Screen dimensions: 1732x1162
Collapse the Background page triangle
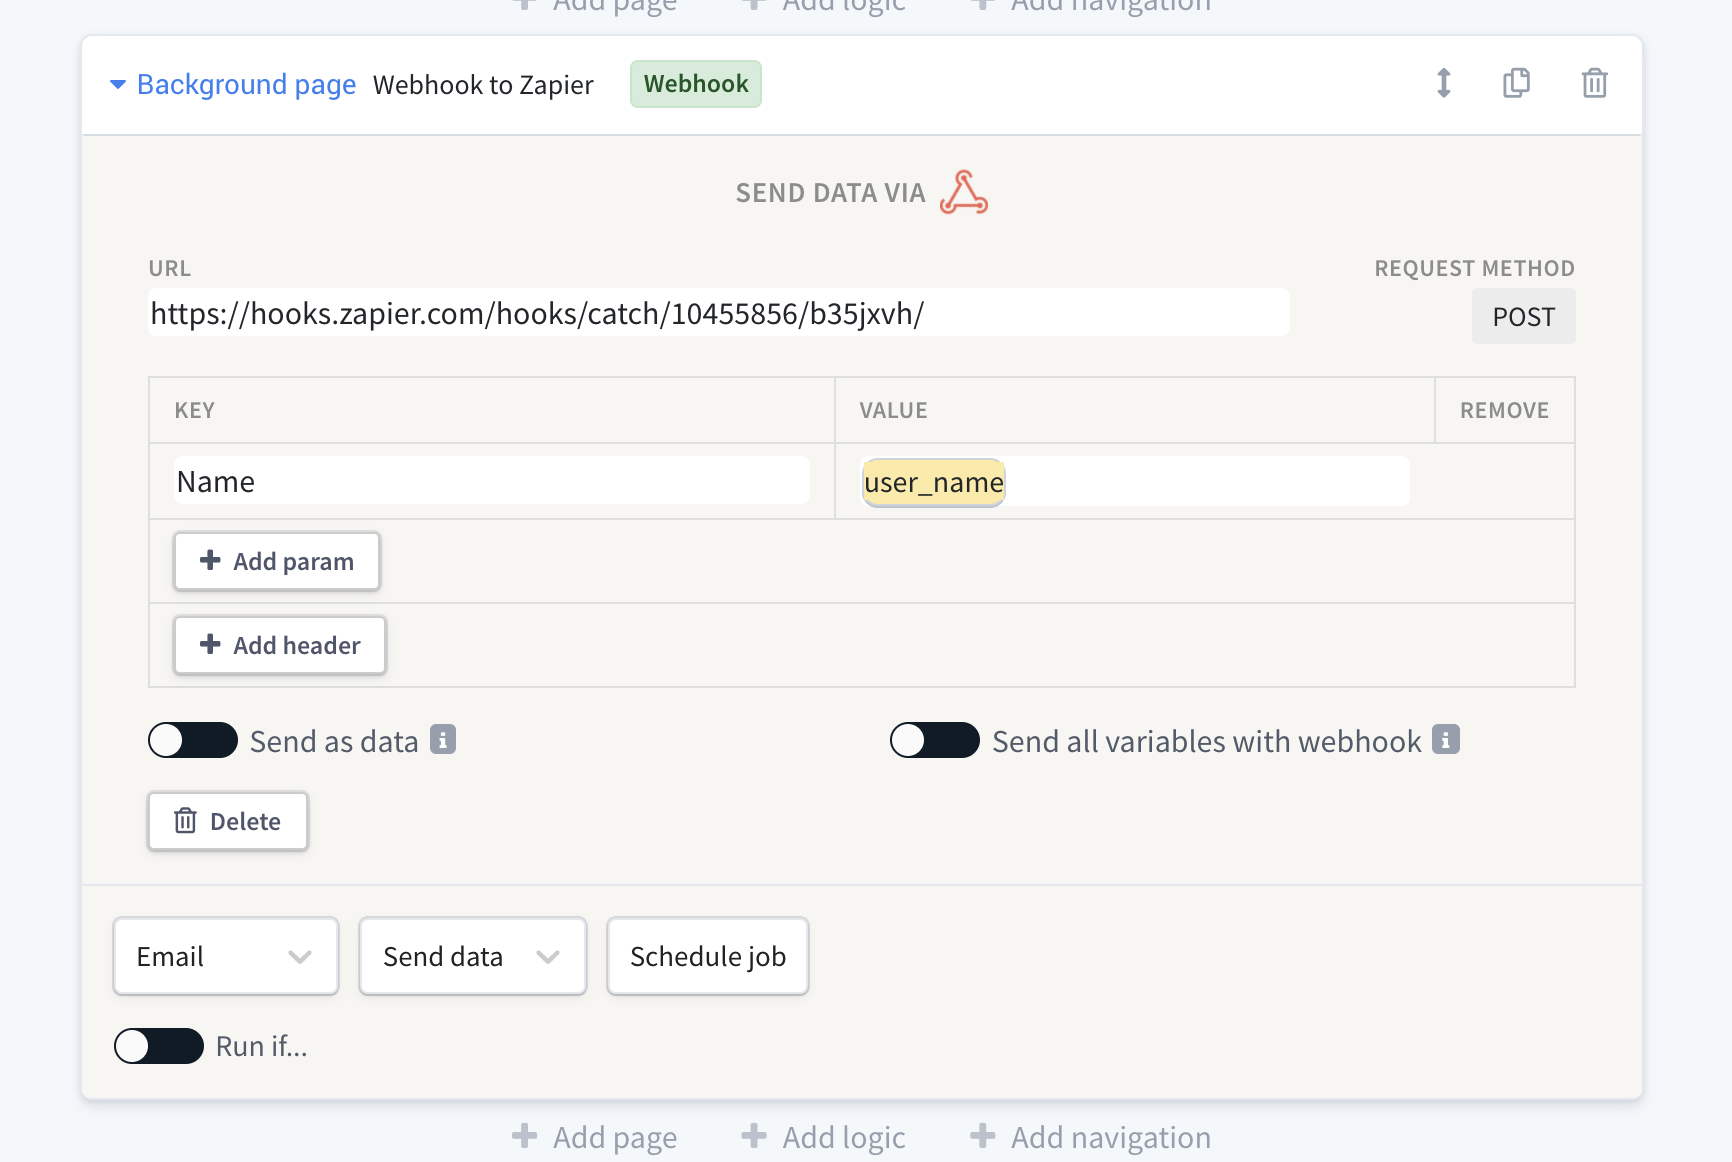pyautogui.click(x=118, y=85)
